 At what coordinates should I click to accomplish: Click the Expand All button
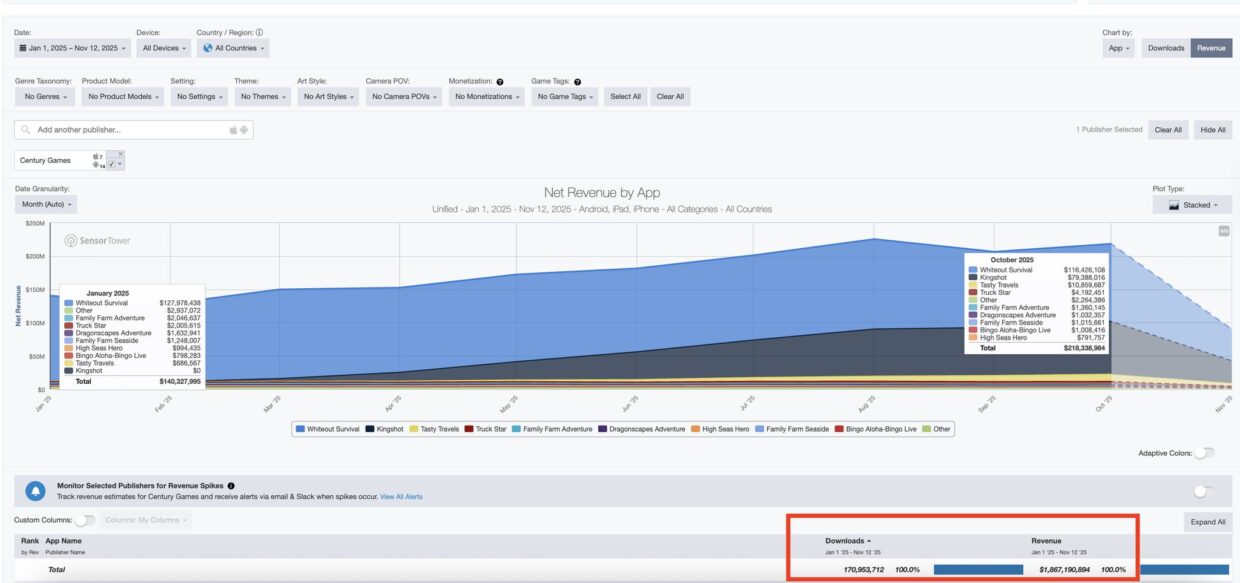1208,522
